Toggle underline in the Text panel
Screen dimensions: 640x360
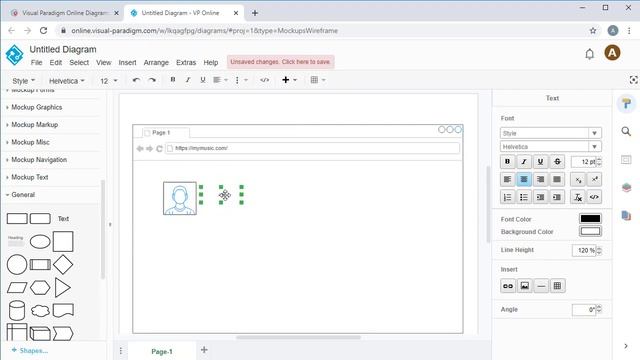tap(540, 162)
